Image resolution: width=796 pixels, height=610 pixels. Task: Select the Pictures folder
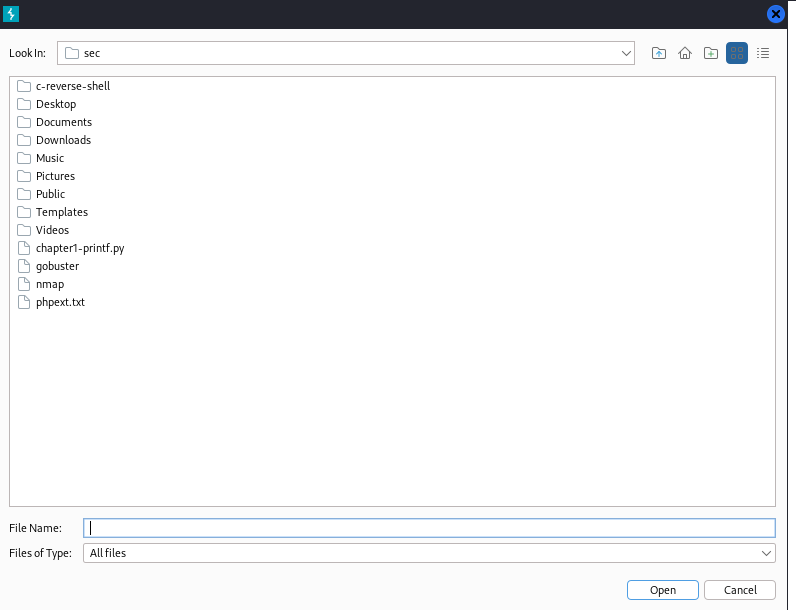point(55,176)
